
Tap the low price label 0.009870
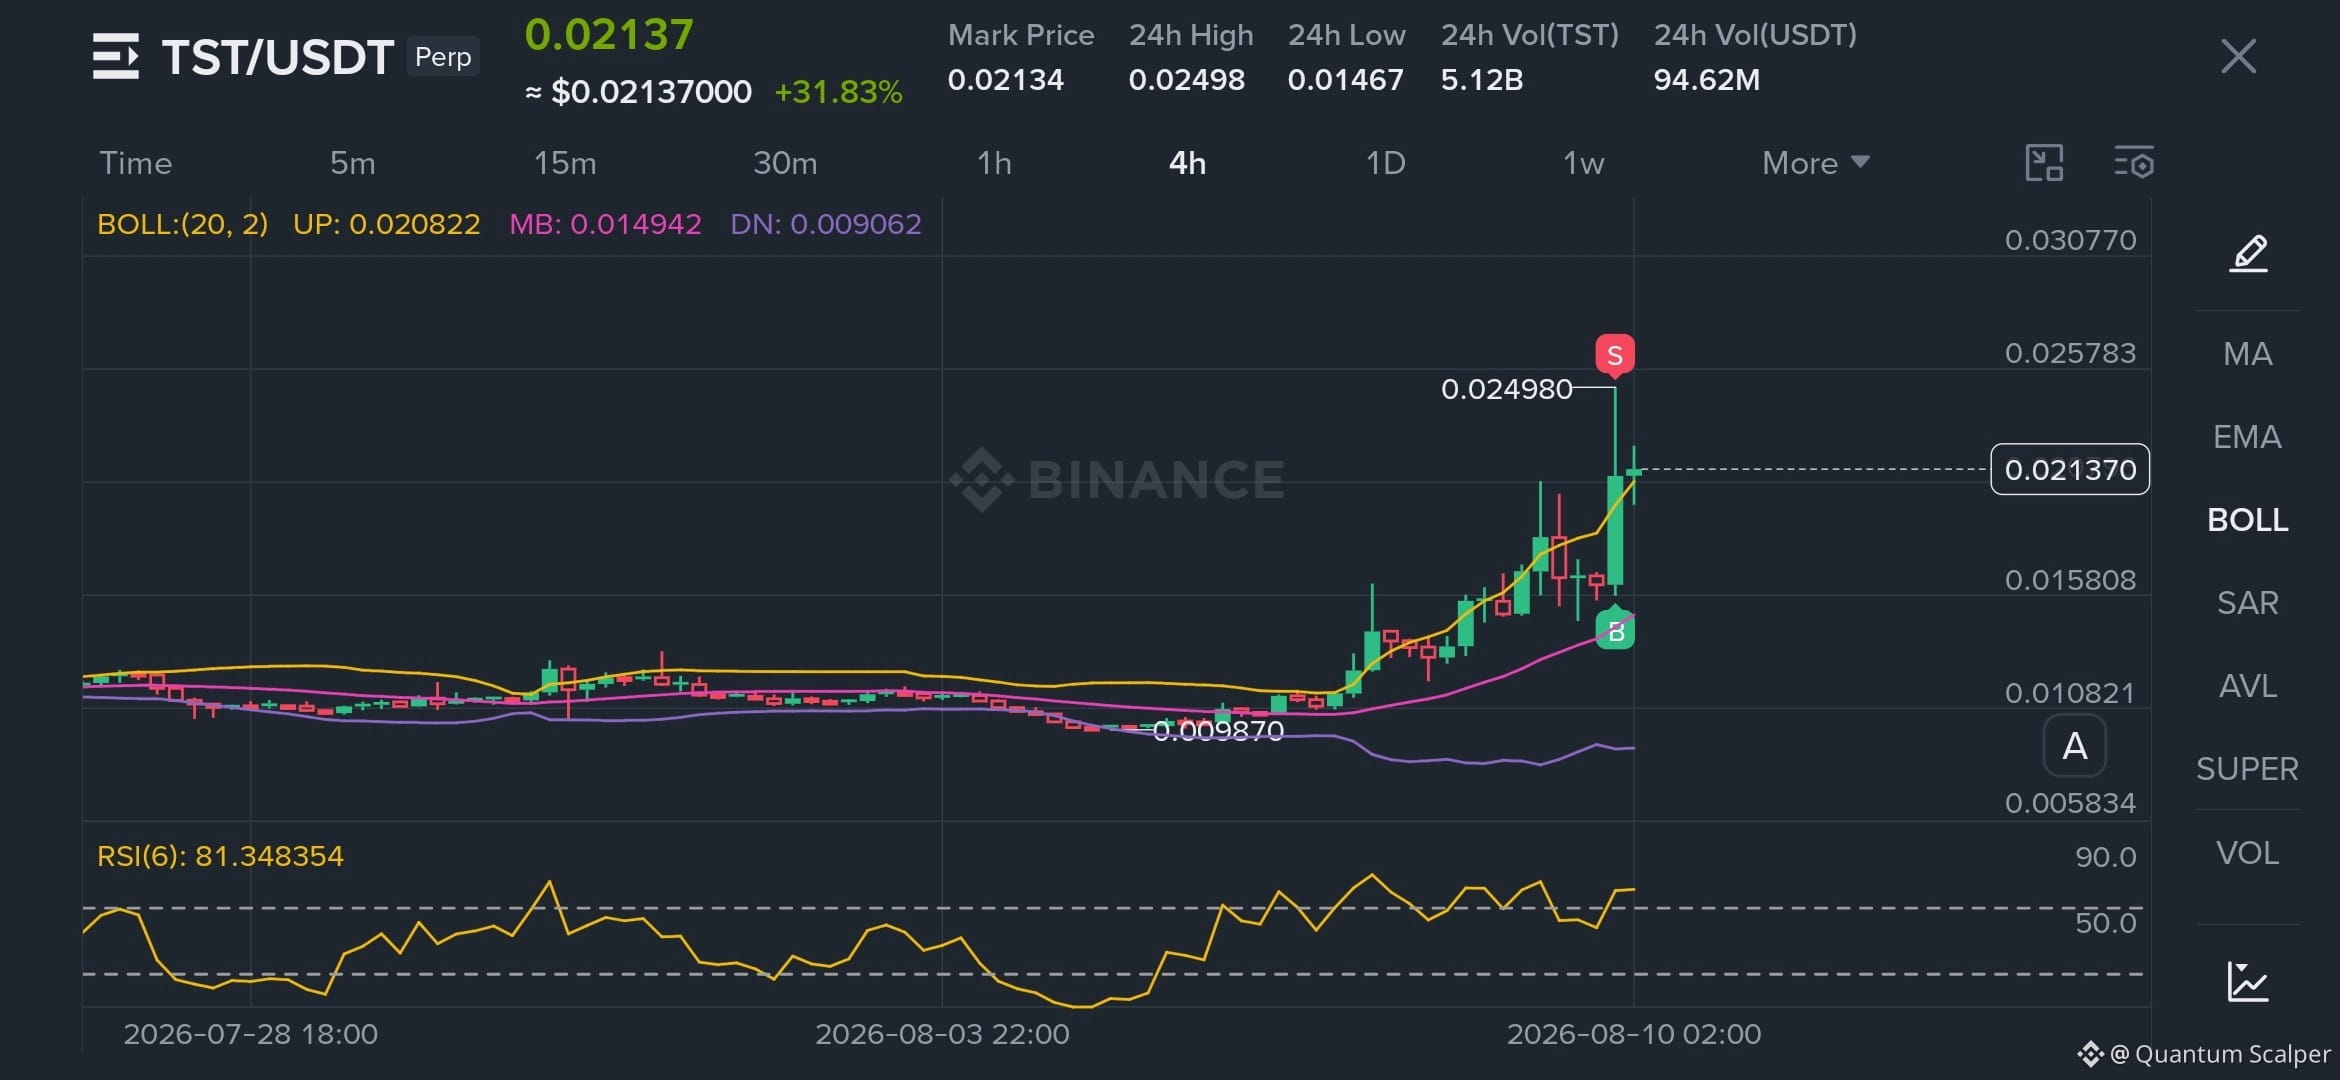(1218, 731)
